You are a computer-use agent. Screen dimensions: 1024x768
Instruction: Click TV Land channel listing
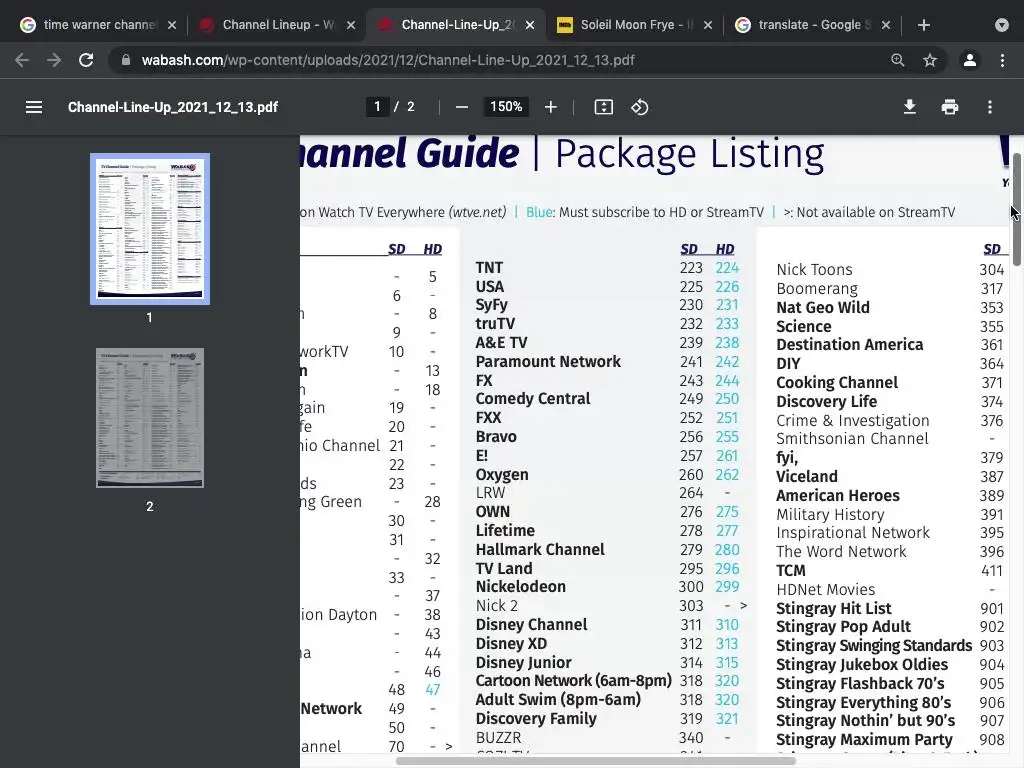(x=504, y=568)
